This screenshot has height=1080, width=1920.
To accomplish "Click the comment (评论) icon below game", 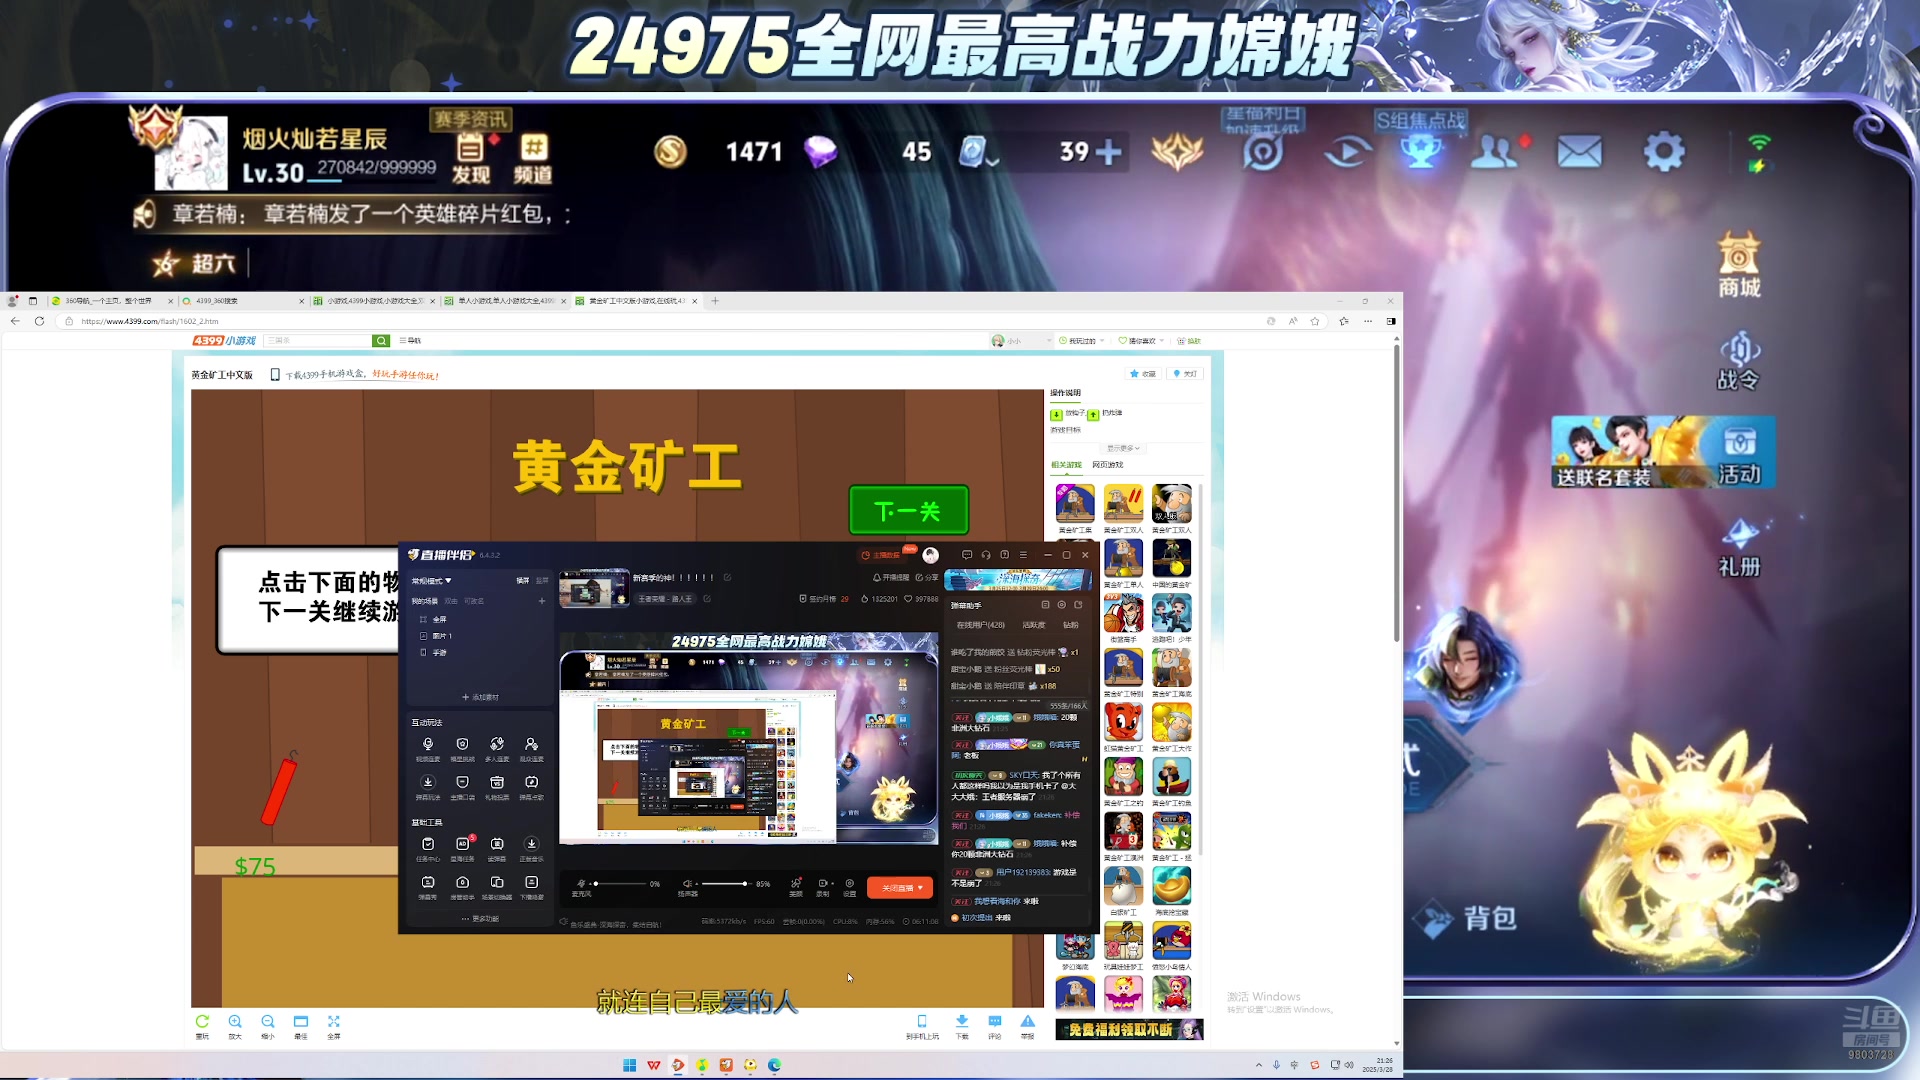I will point(995,1021).
